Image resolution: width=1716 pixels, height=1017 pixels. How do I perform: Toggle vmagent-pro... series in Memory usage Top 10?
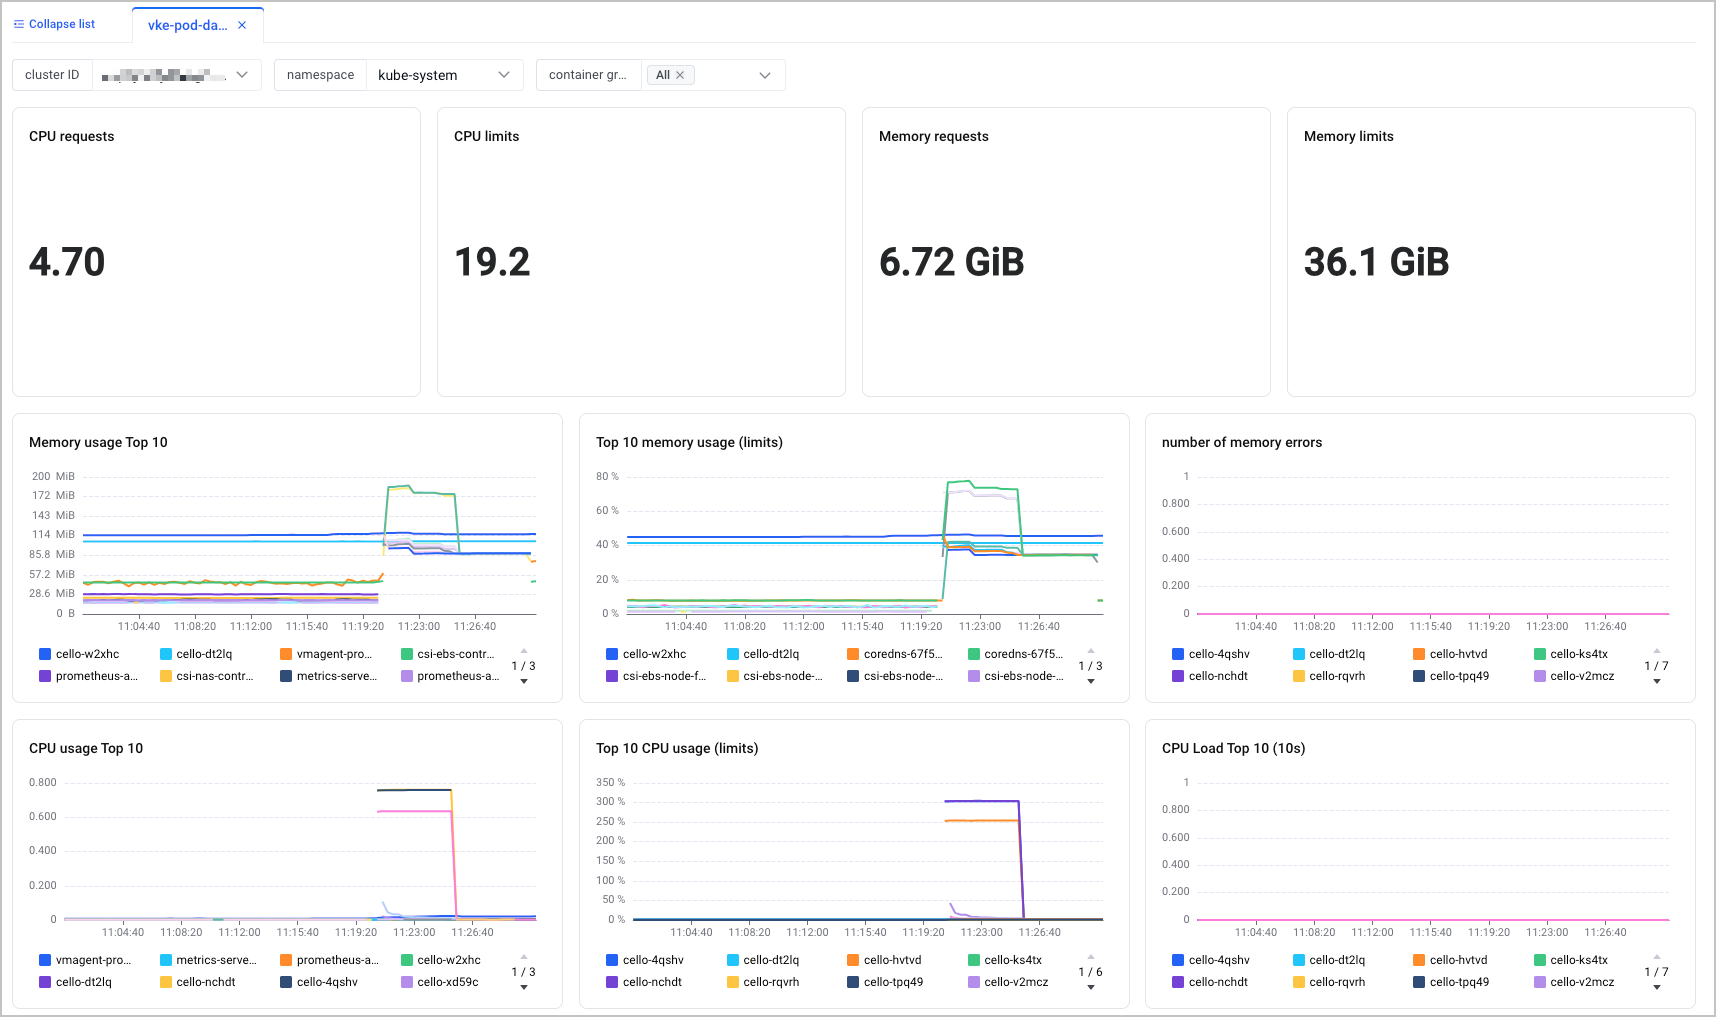[x=326, y=654]
